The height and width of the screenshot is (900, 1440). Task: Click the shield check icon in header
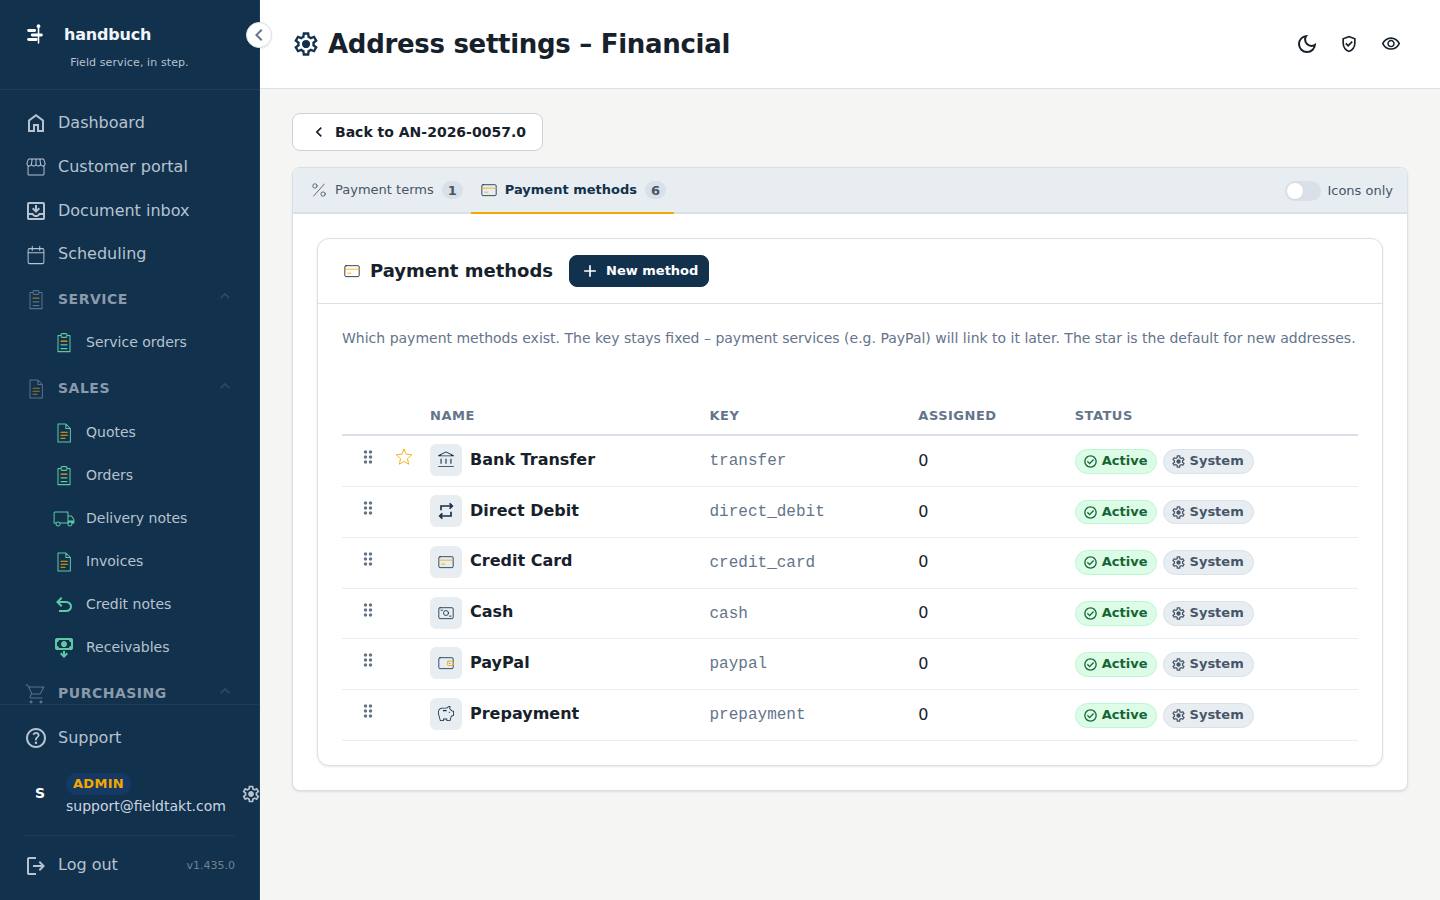[x=1349, y=44]
